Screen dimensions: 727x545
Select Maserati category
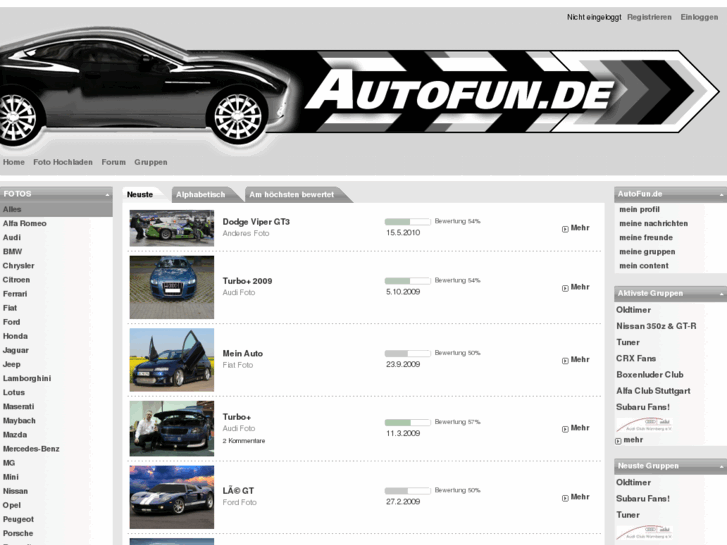18,406
